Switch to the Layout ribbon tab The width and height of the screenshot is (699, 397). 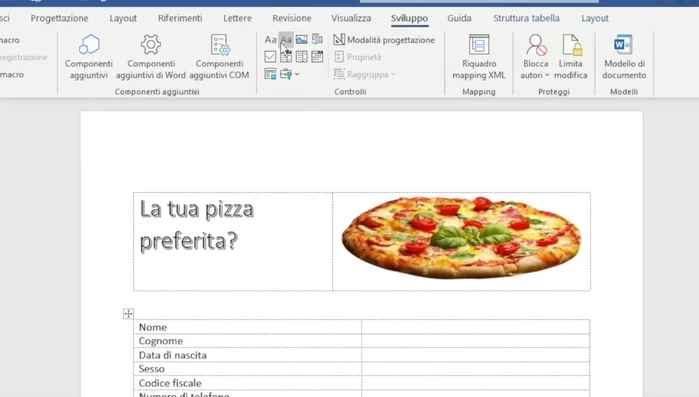pyautogui.click(x=123, y=18)
